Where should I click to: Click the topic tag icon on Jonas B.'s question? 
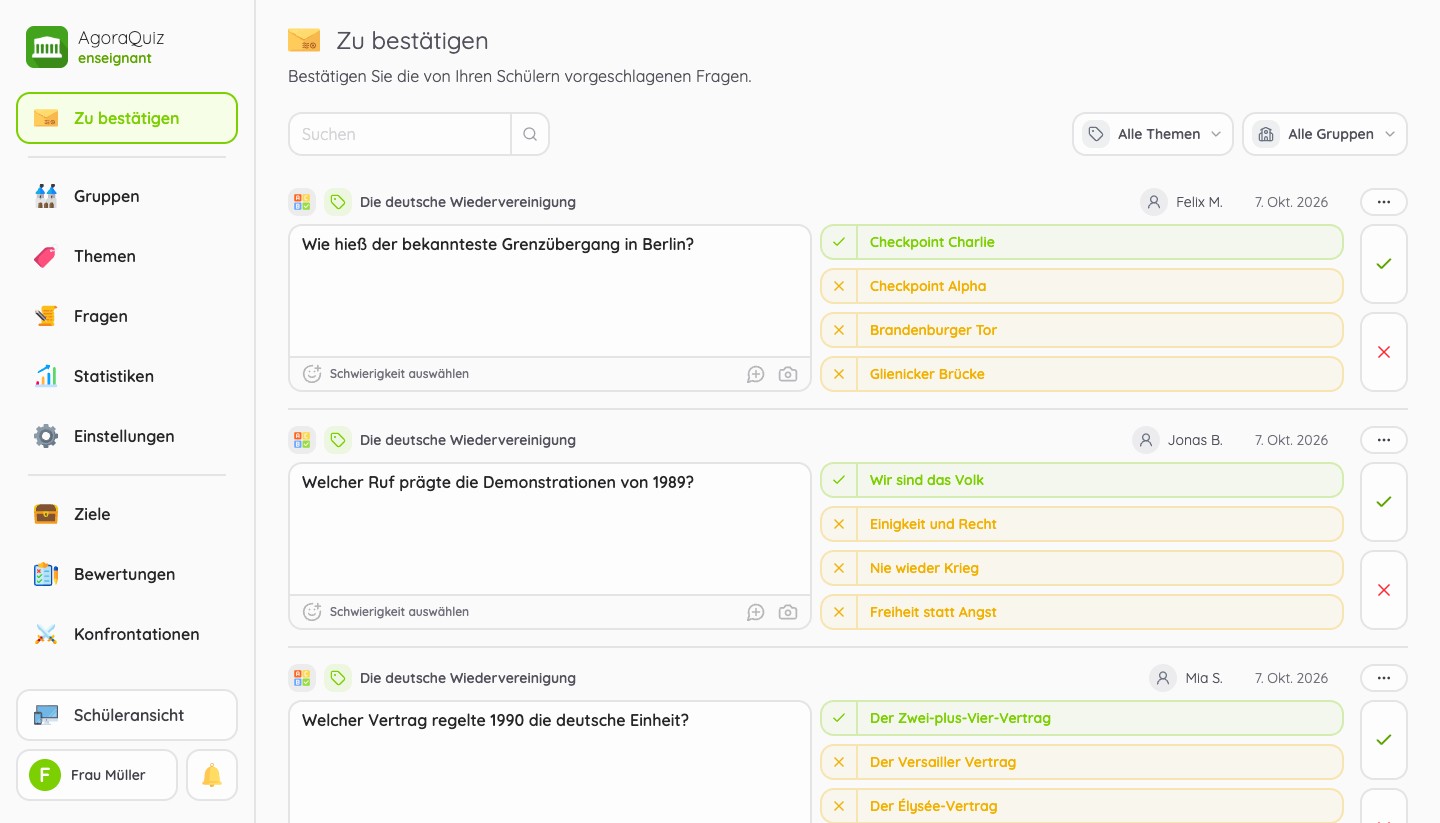[x=338, y=440]
